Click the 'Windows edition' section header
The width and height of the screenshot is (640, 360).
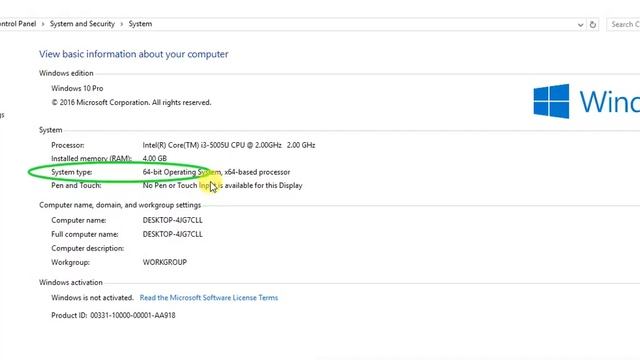(66, 73)
